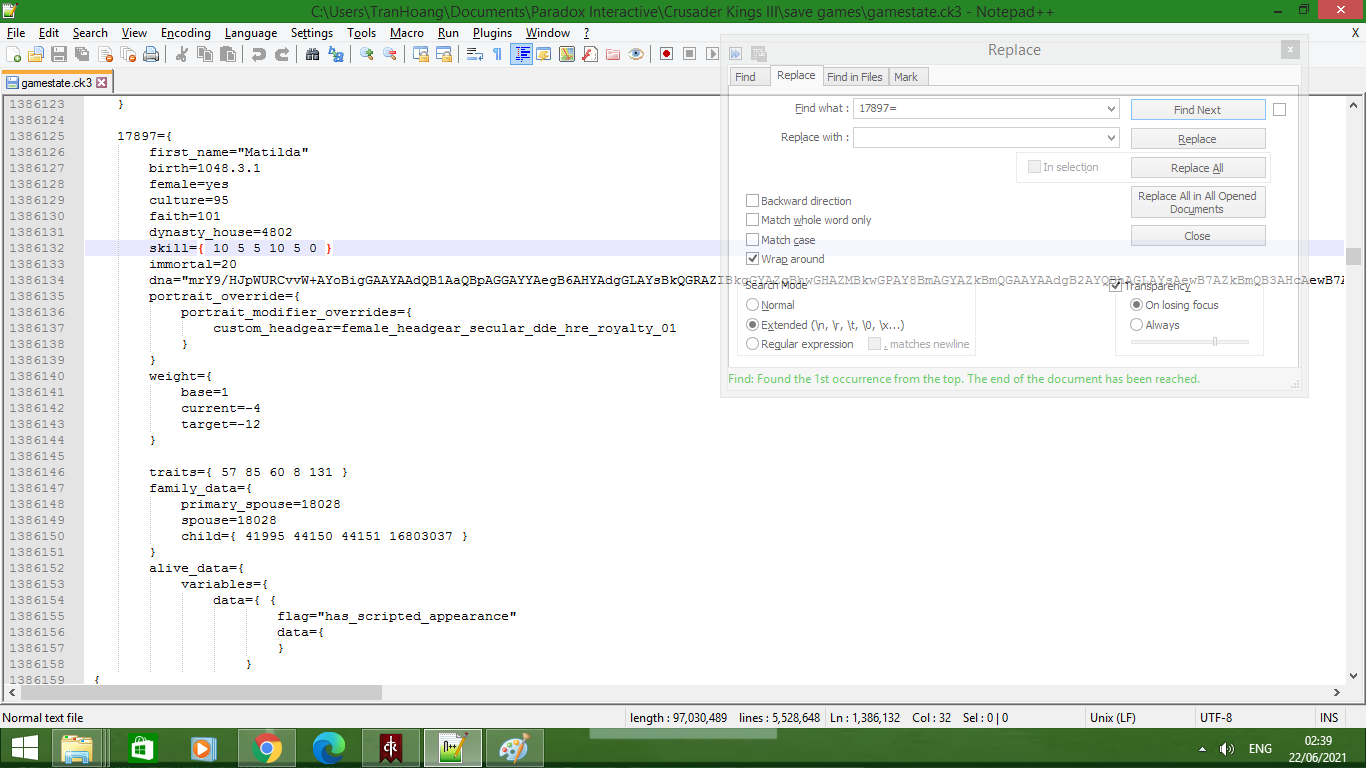1366x768 pixels.
Task: Open Google Chrome from the taskbar
Action: (x=266, y=748)
